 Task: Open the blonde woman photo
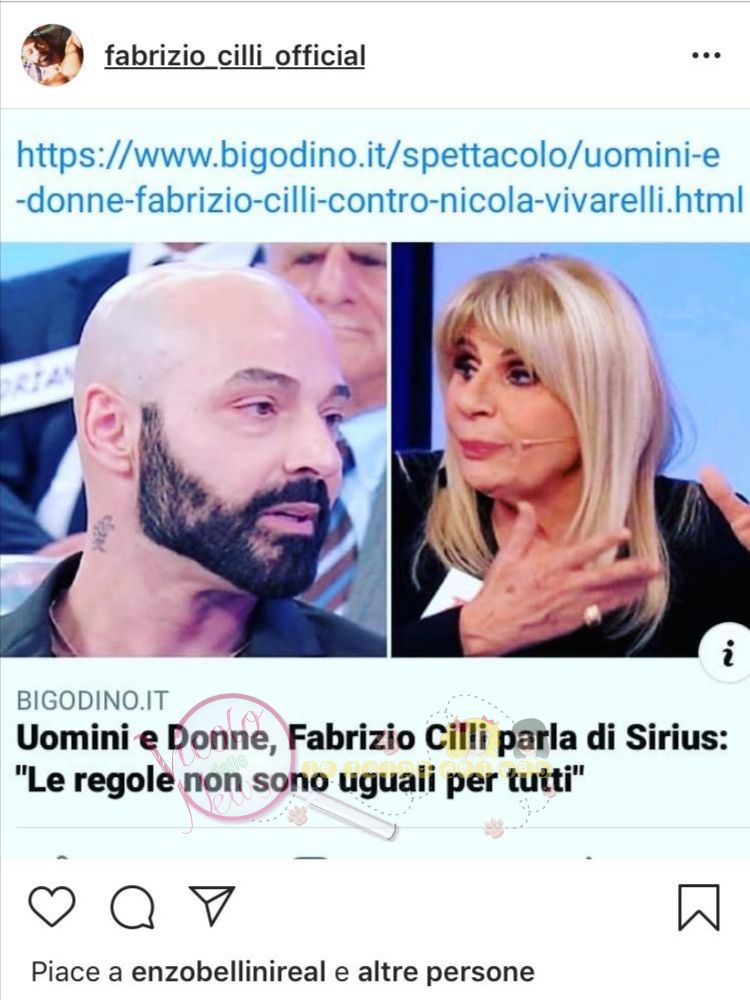coord(571,449)
